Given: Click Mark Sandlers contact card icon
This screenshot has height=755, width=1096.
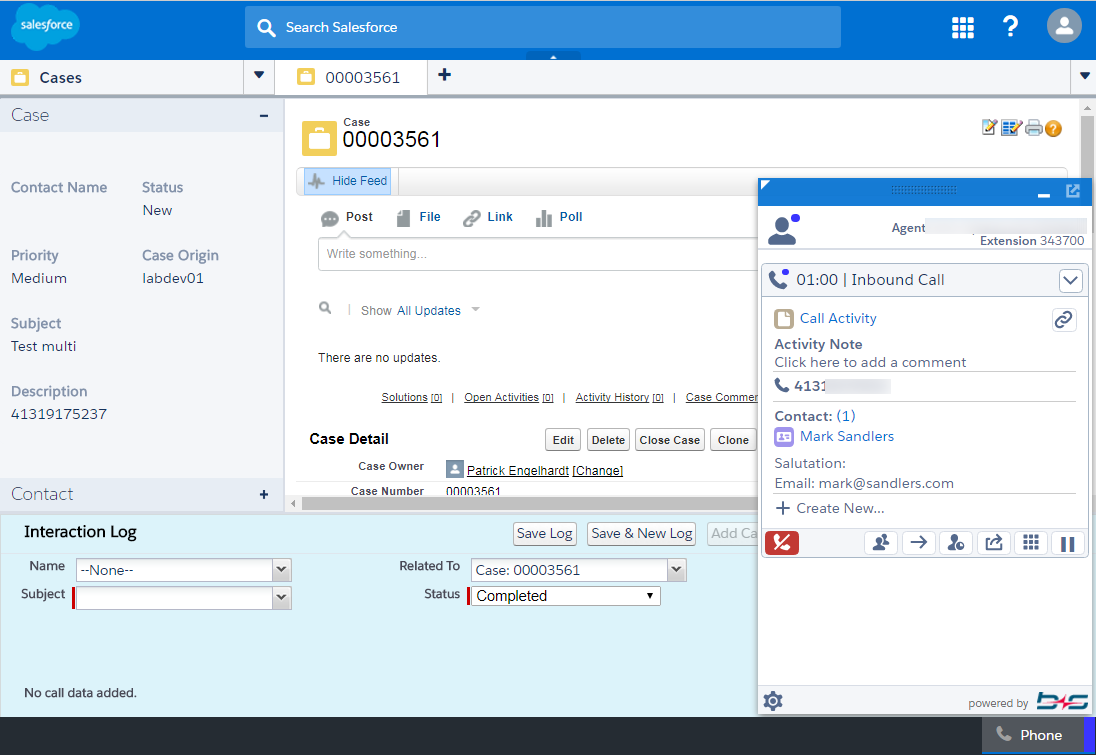Looking at the screenshot, I should [784, 437].
